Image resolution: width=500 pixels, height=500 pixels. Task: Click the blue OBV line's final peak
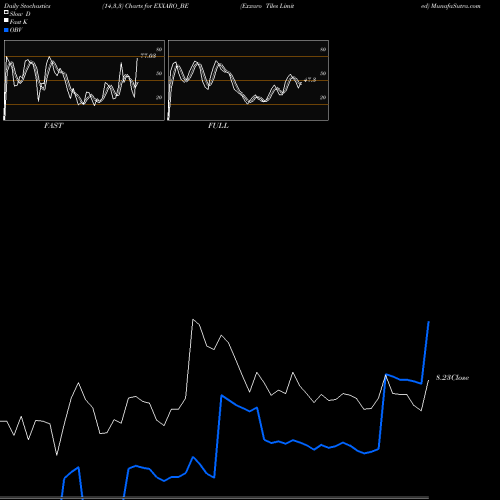coord(429,322)
